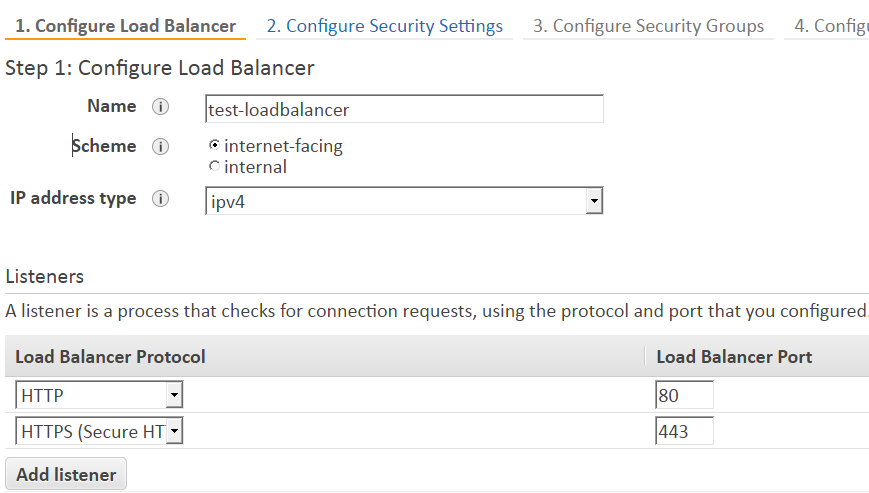Image resolution: width=869 pixels, height=493 pixels.
Task: Click the internet-facing label text
Action: pos(283,146)
